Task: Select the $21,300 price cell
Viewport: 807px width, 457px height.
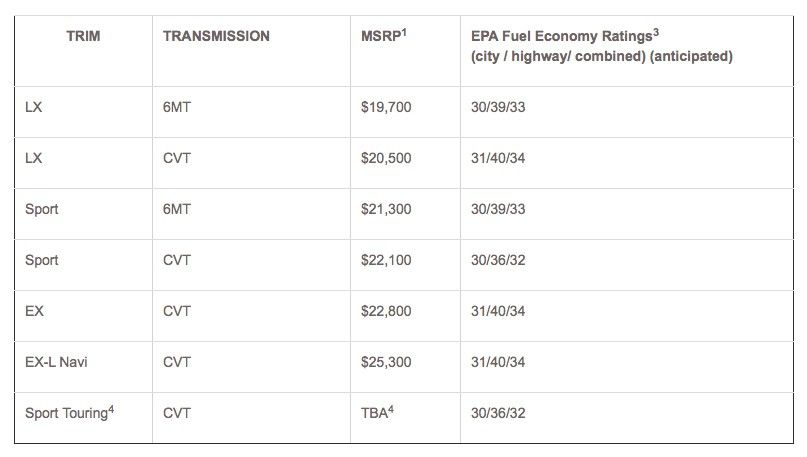Action: (386, 209)
